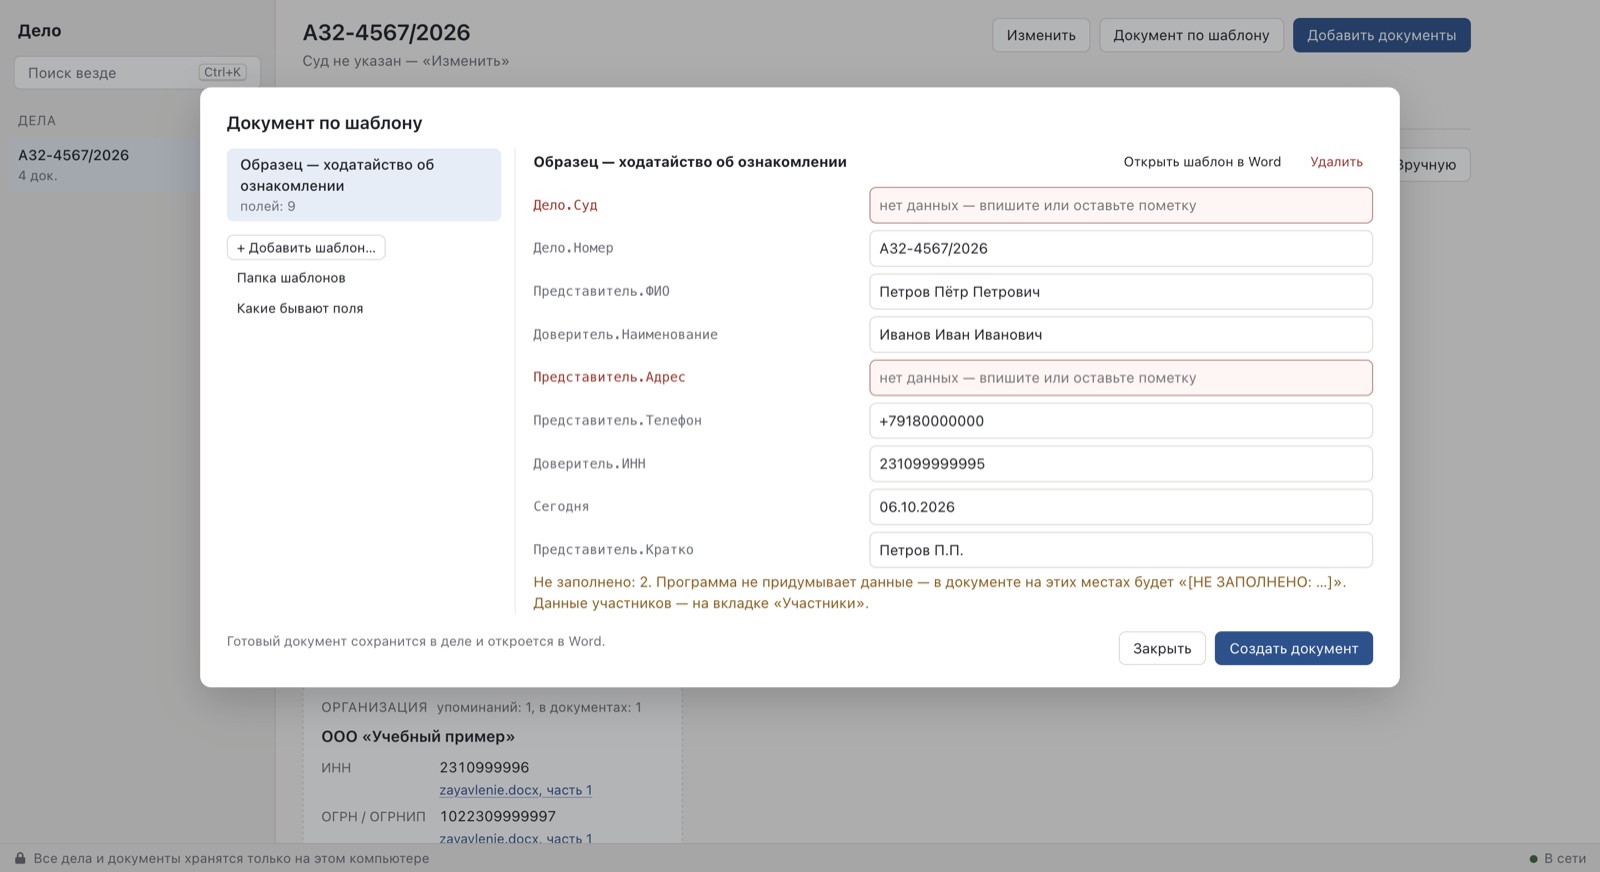Click the ИНН value 2310999996
Image resolution: width=1600 pixels, height=872 pixels.
pyautogui.click(x=484, y=767)
